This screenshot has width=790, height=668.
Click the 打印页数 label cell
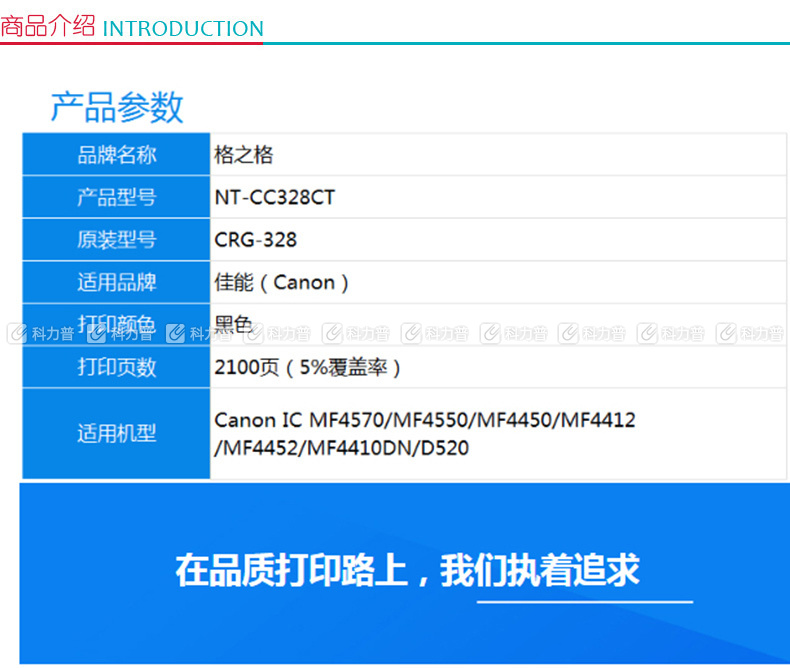117,367
